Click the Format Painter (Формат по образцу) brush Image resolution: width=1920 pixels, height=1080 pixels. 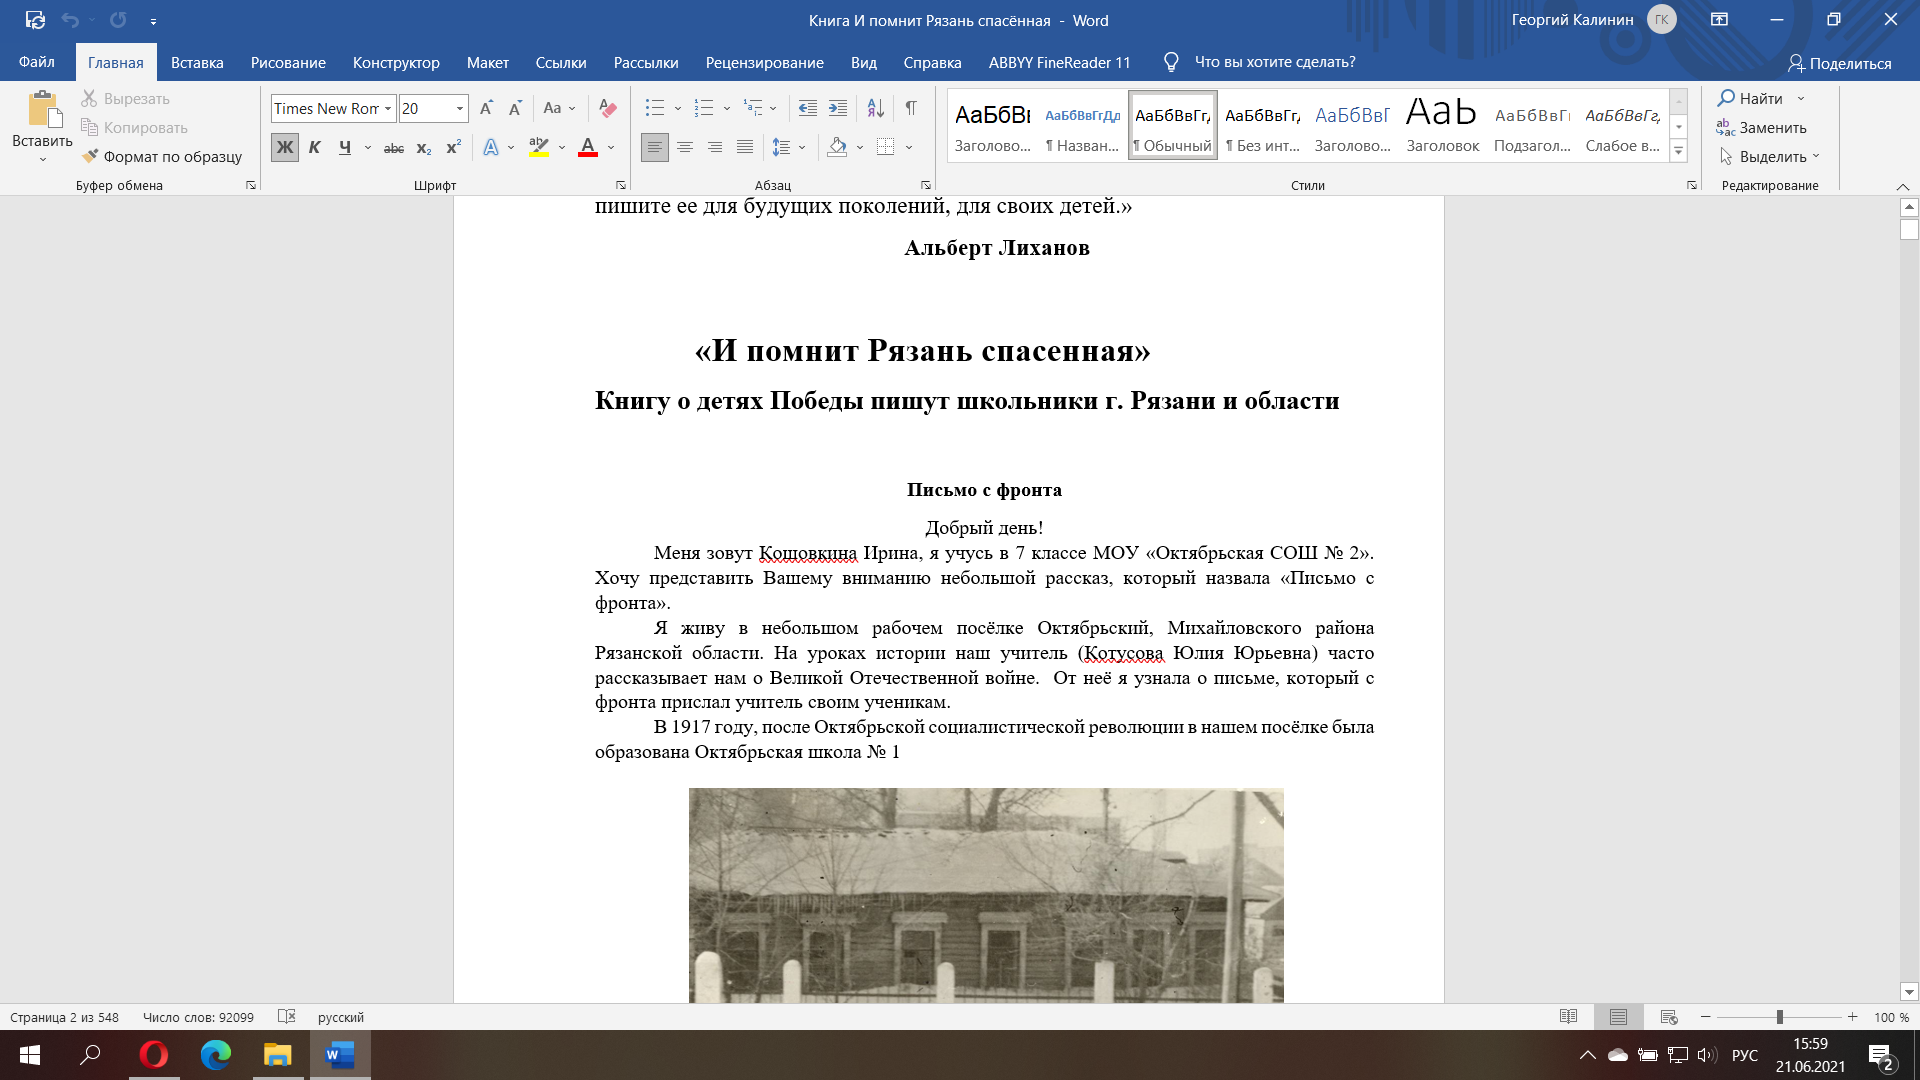pos(90,156)
